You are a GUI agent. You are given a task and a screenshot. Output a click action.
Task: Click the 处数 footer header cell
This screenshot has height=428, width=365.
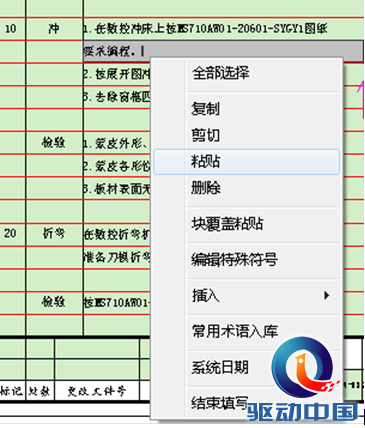coord(40,391)
